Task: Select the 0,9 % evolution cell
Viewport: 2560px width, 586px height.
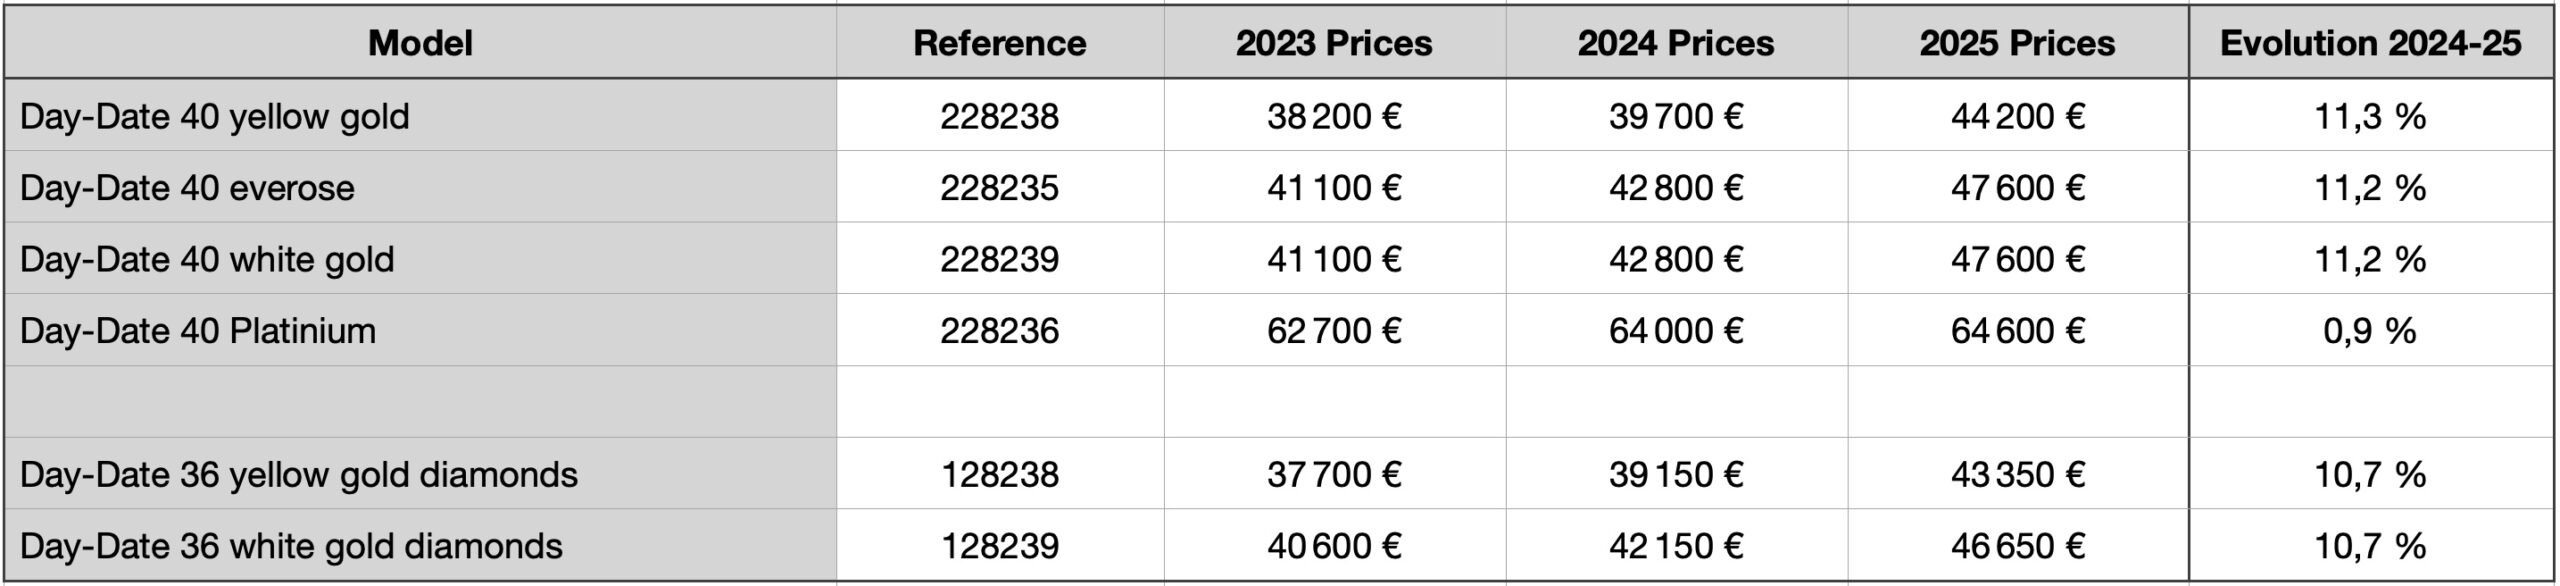Action: click(2371, 330)
